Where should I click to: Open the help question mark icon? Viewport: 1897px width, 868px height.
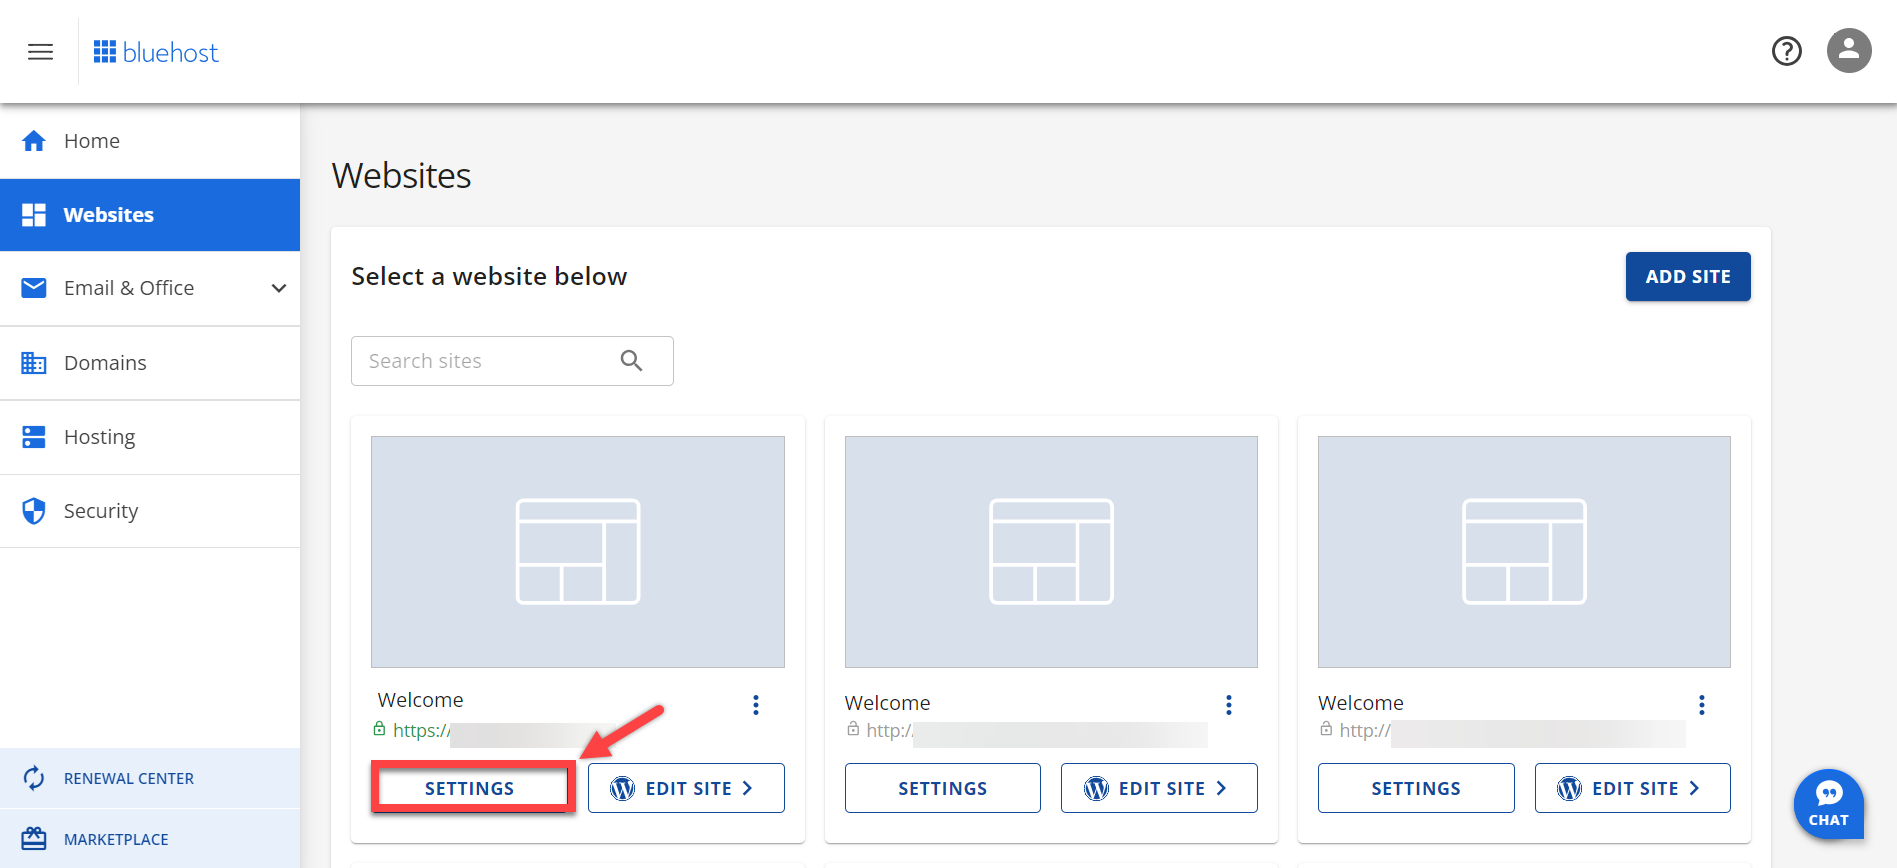coord(1786,51)
